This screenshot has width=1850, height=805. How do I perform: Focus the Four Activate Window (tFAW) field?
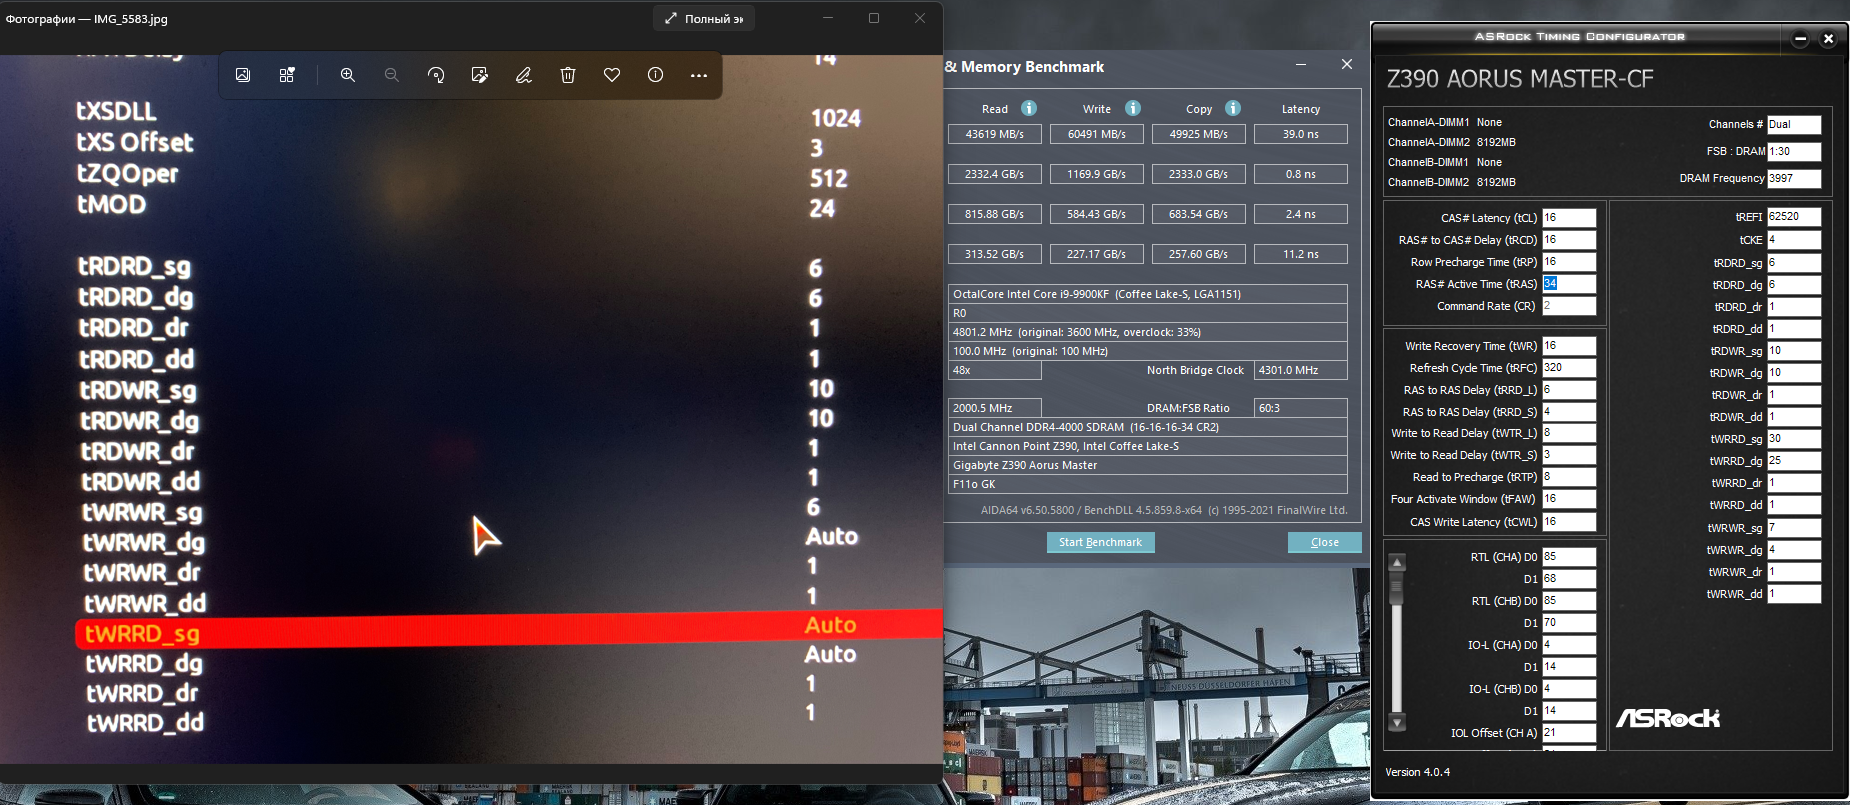tap(1569, 499)
